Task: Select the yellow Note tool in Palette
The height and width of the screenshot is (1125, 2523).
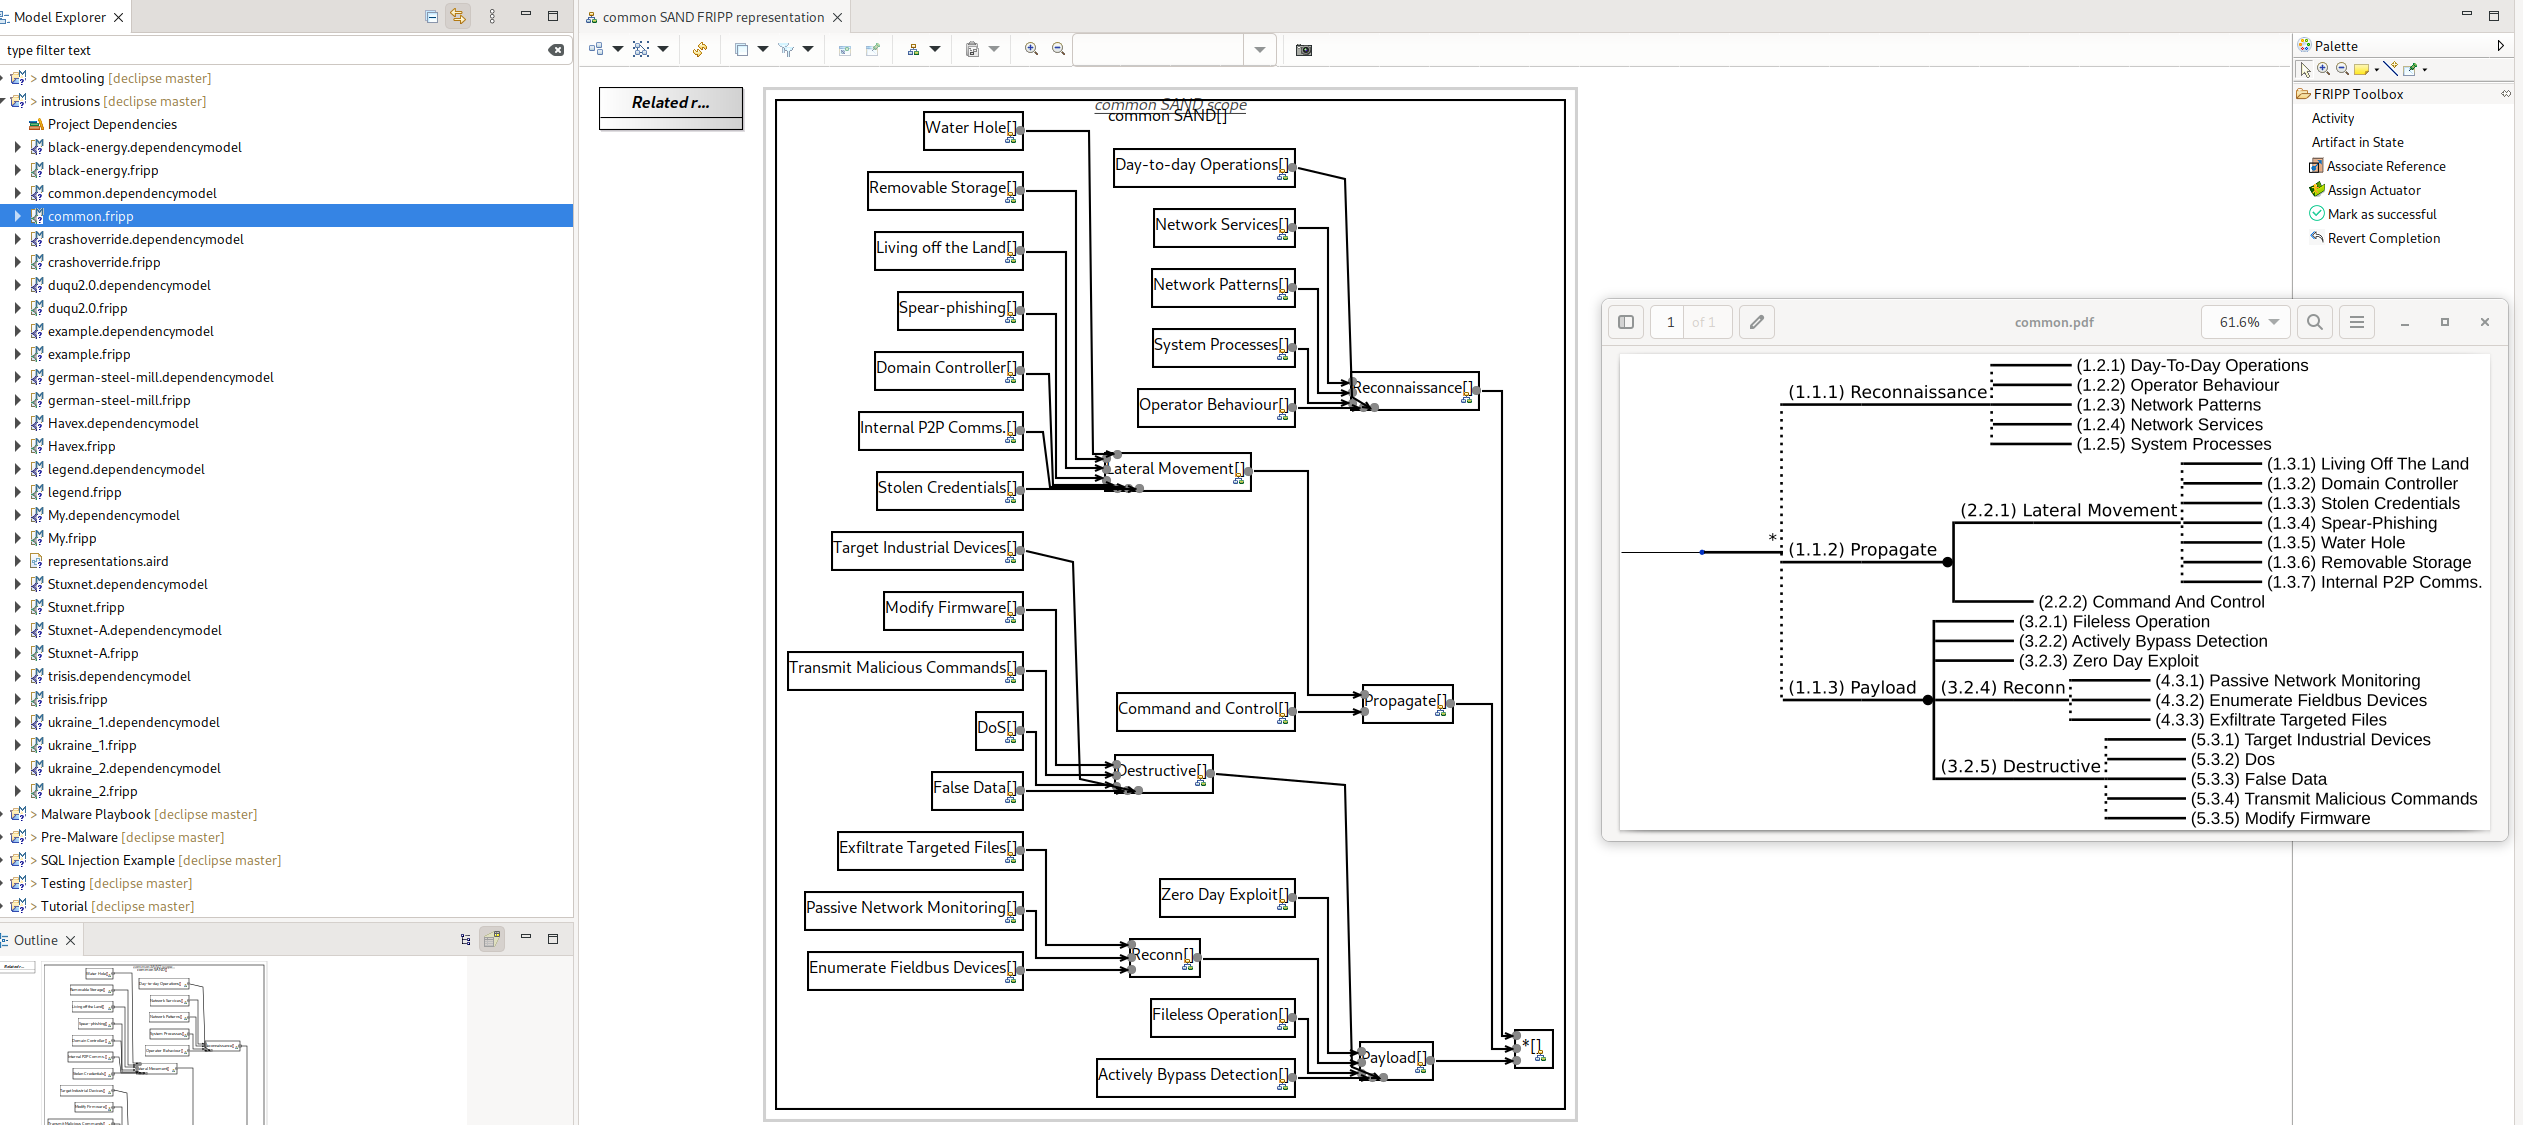Action: click(x=2361, y=69)
